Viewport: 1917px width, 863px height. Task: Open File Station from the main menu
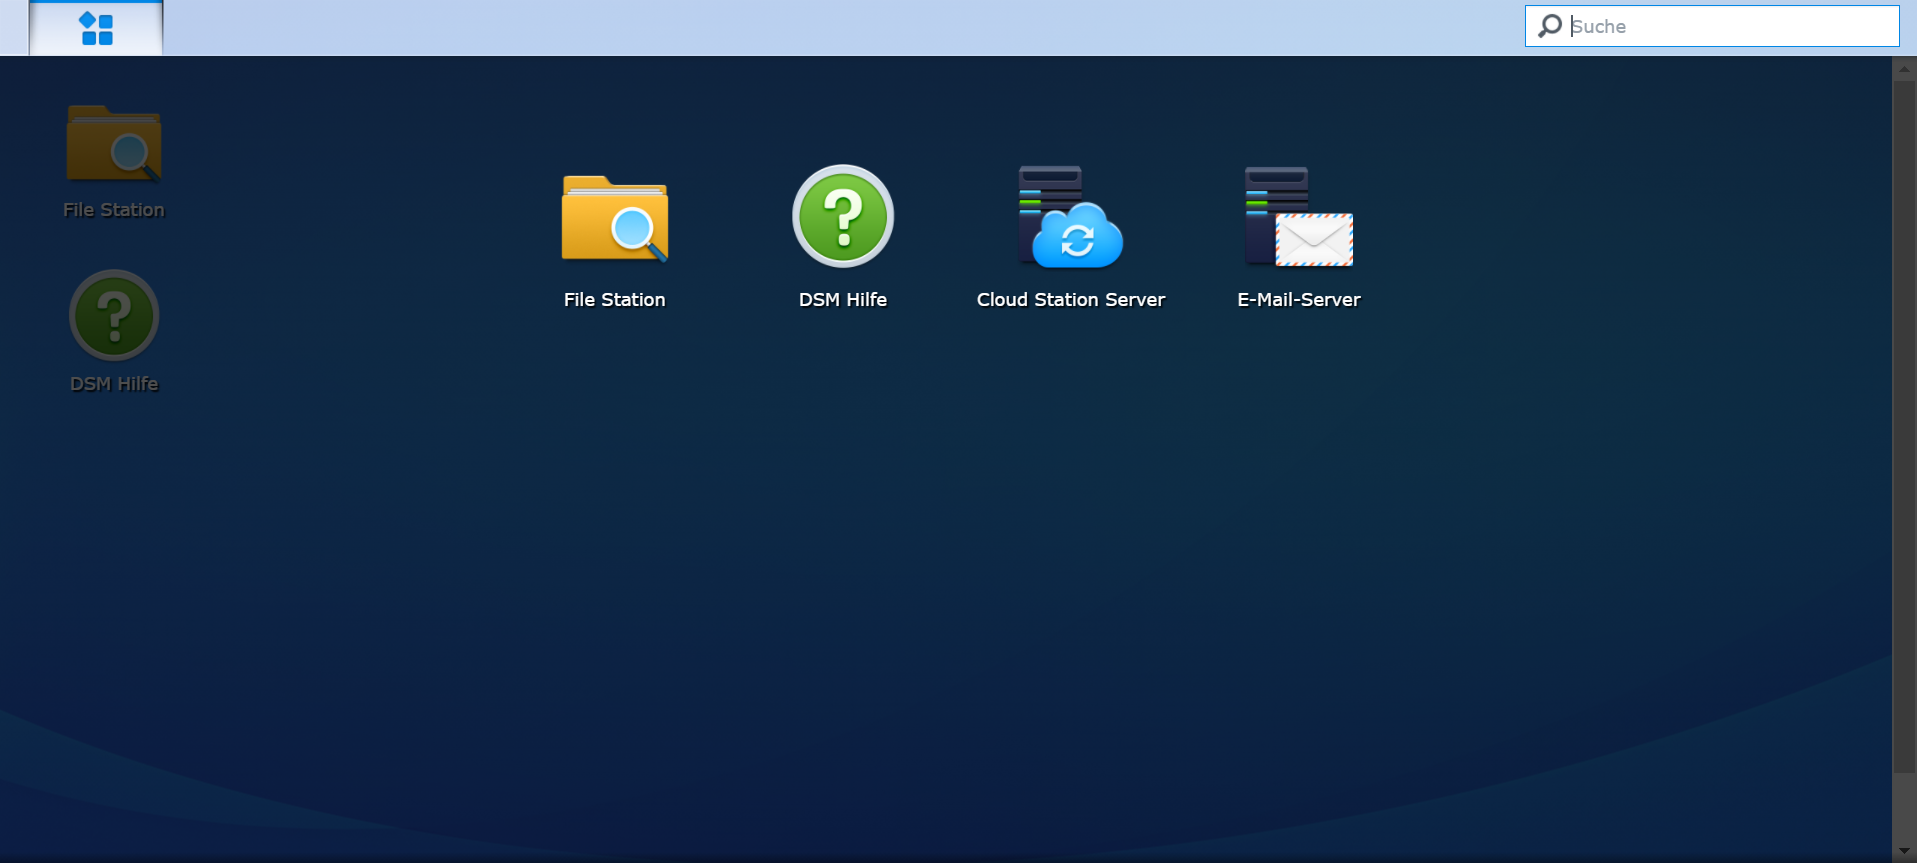(x=614, y=218)
